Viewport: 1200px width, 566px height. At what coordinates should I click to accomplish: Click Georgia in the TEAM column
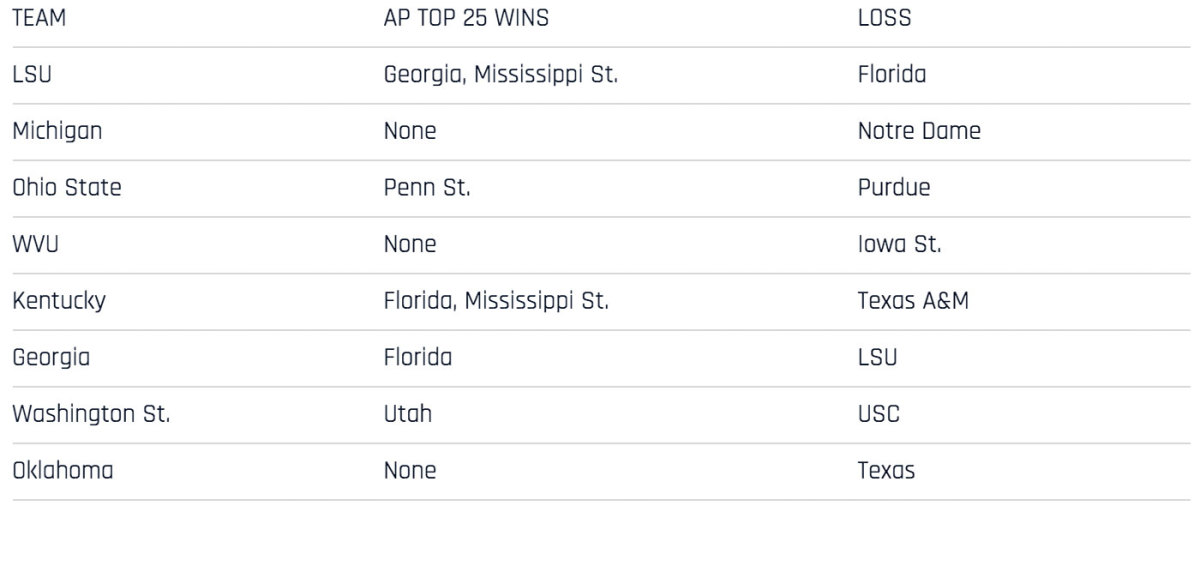(51, 358)
